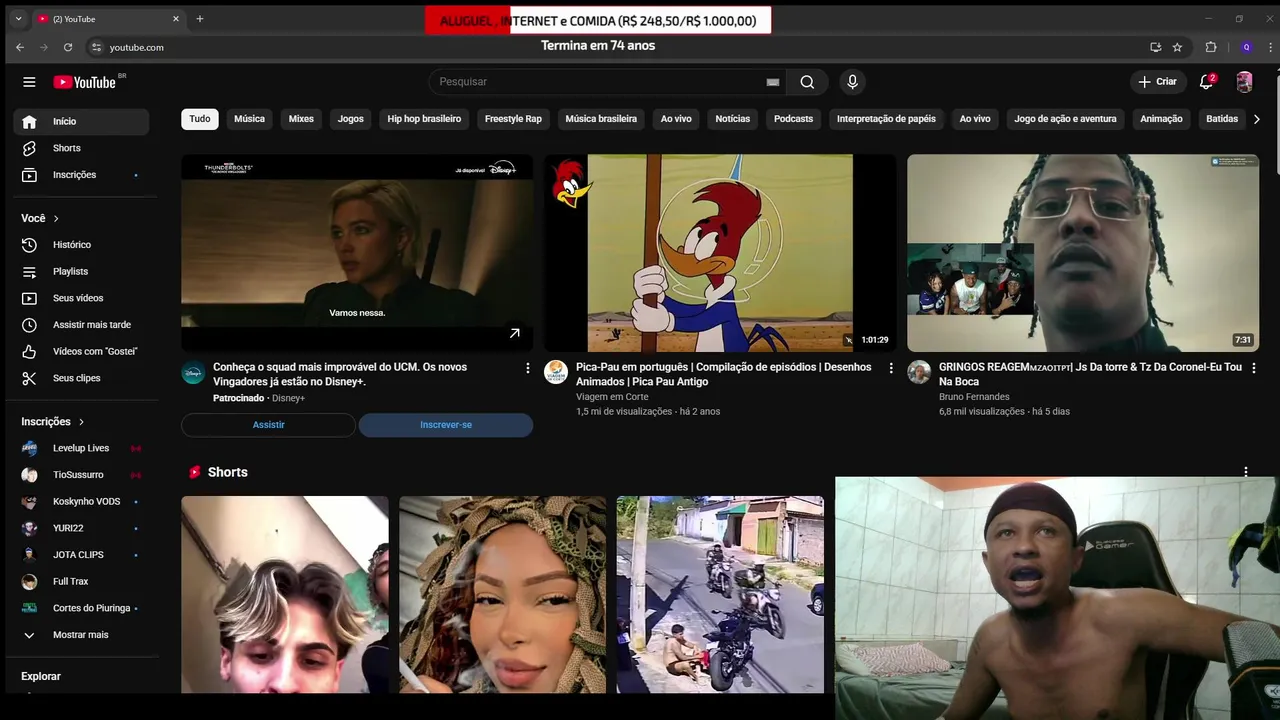Image resolution: width=1280 pixels, height=720 pixels.
Task: Open JOTA CLIPS channel
Action: (81, 555)
